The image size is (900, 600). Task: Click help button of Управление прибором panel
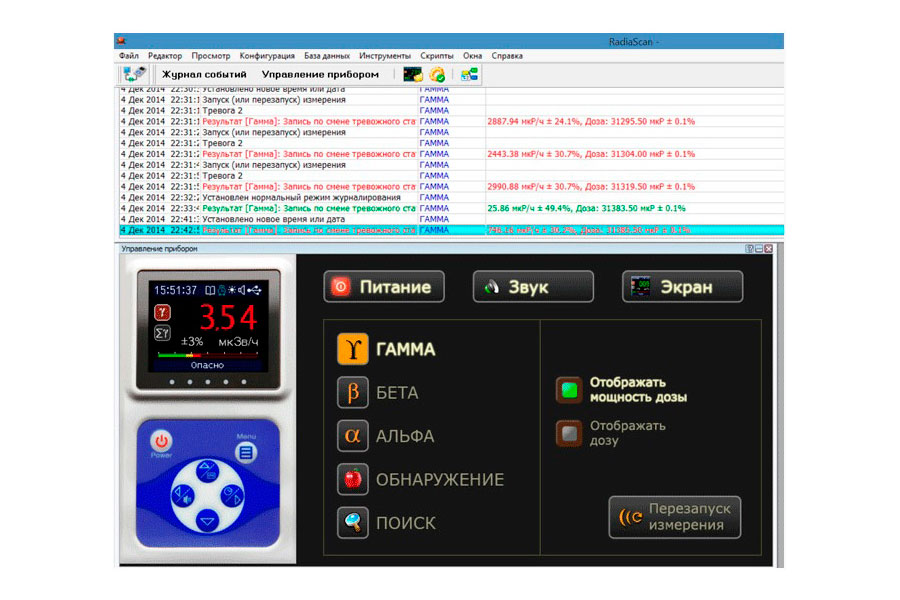[x=750, y=249]
